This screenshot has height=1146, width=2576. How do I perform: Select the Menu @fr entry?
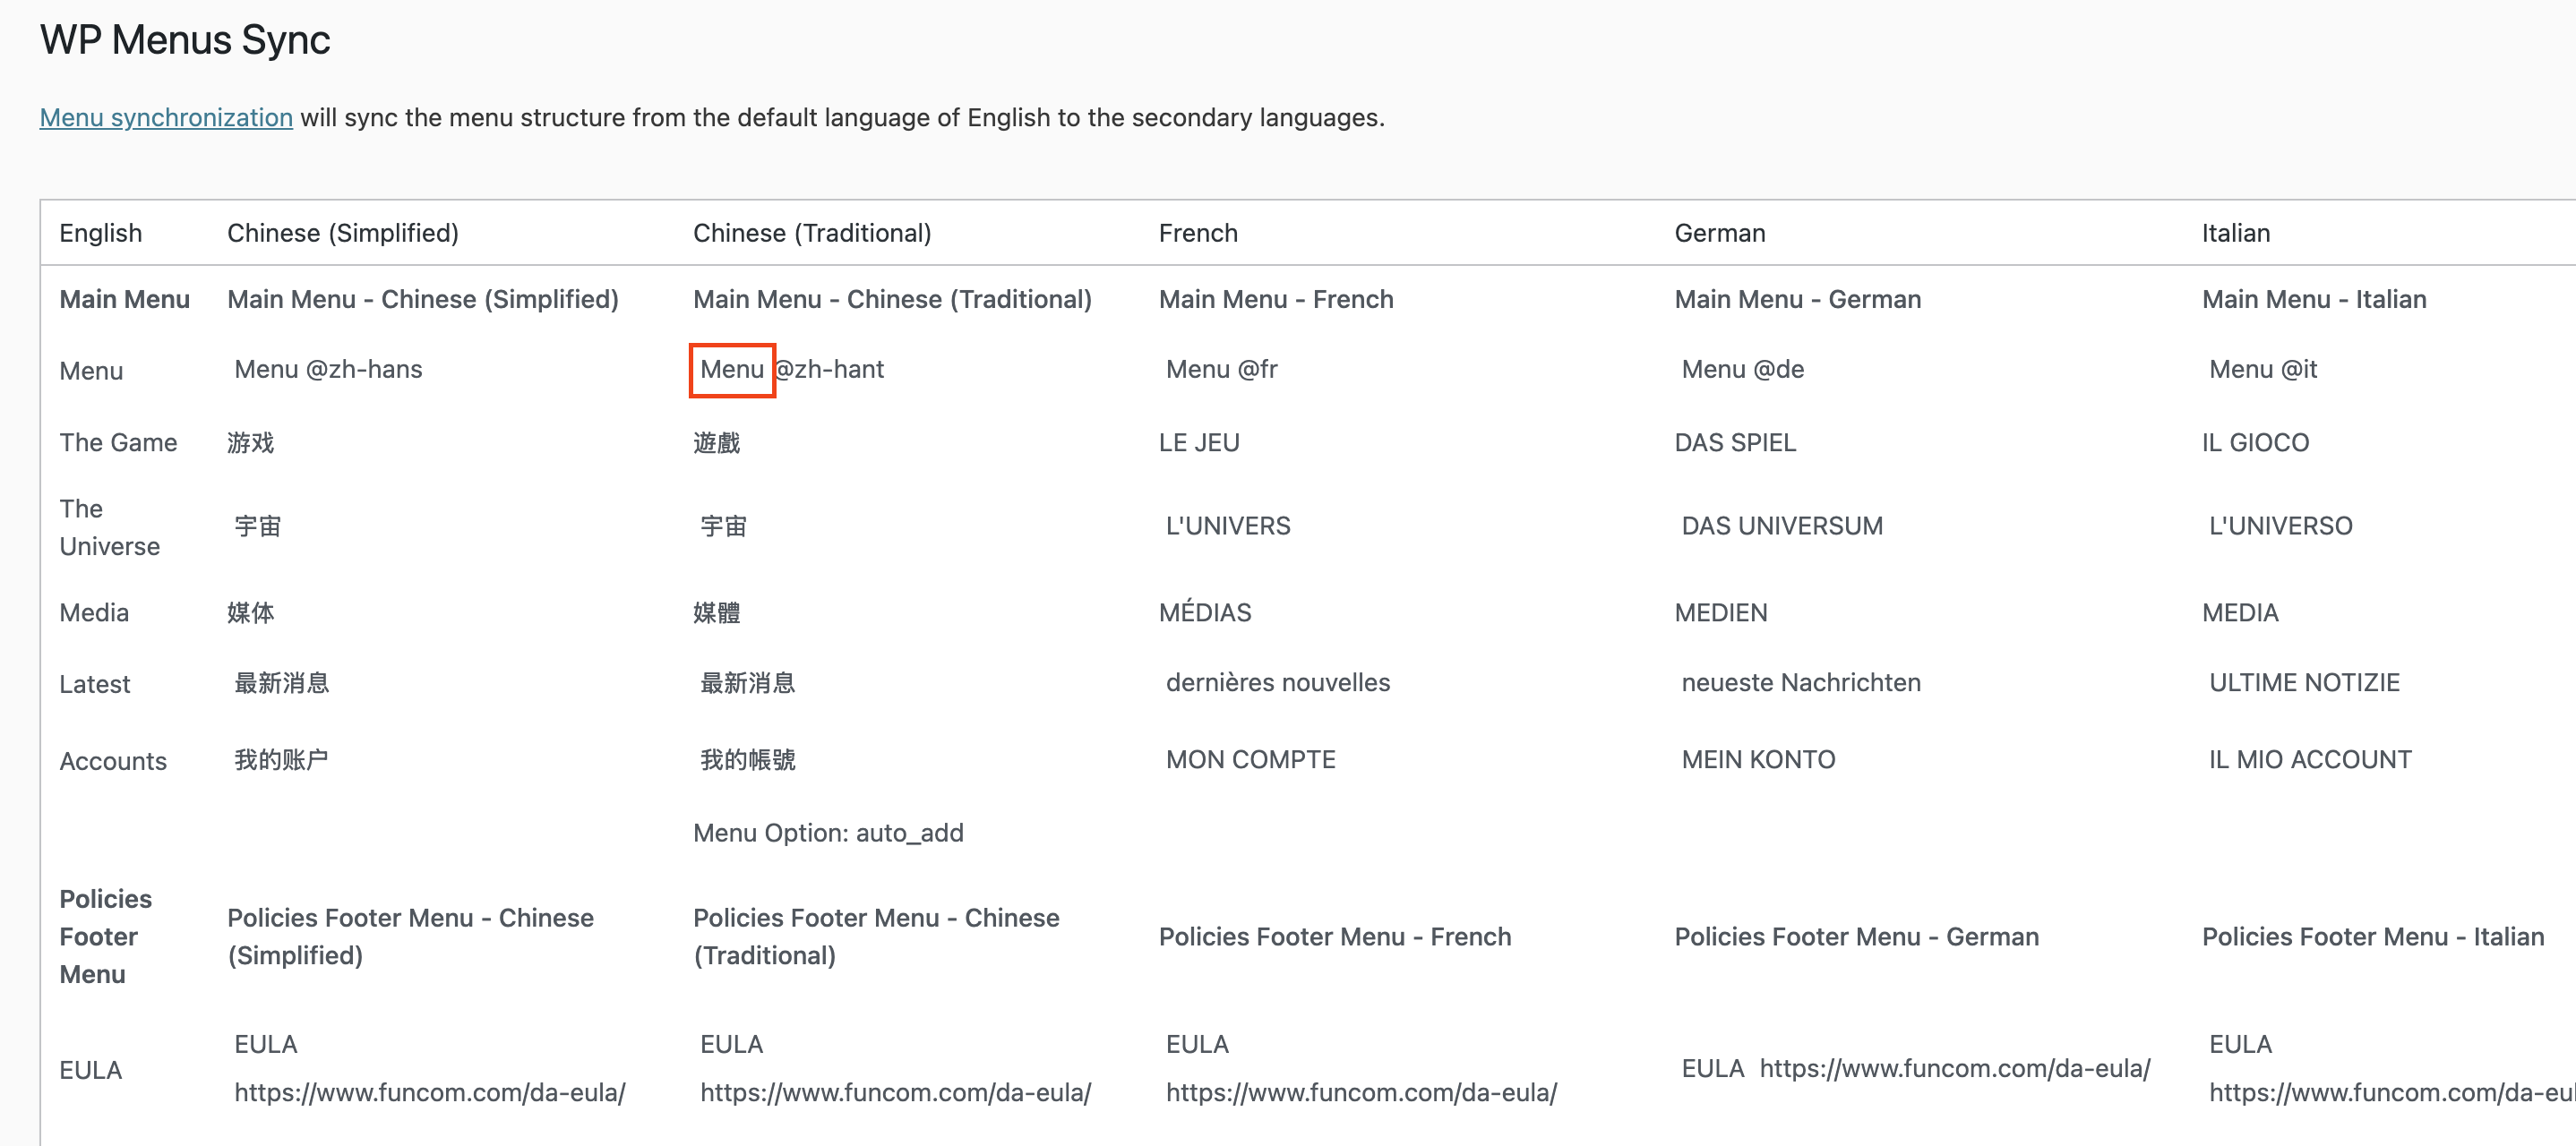coord(1221,370)
